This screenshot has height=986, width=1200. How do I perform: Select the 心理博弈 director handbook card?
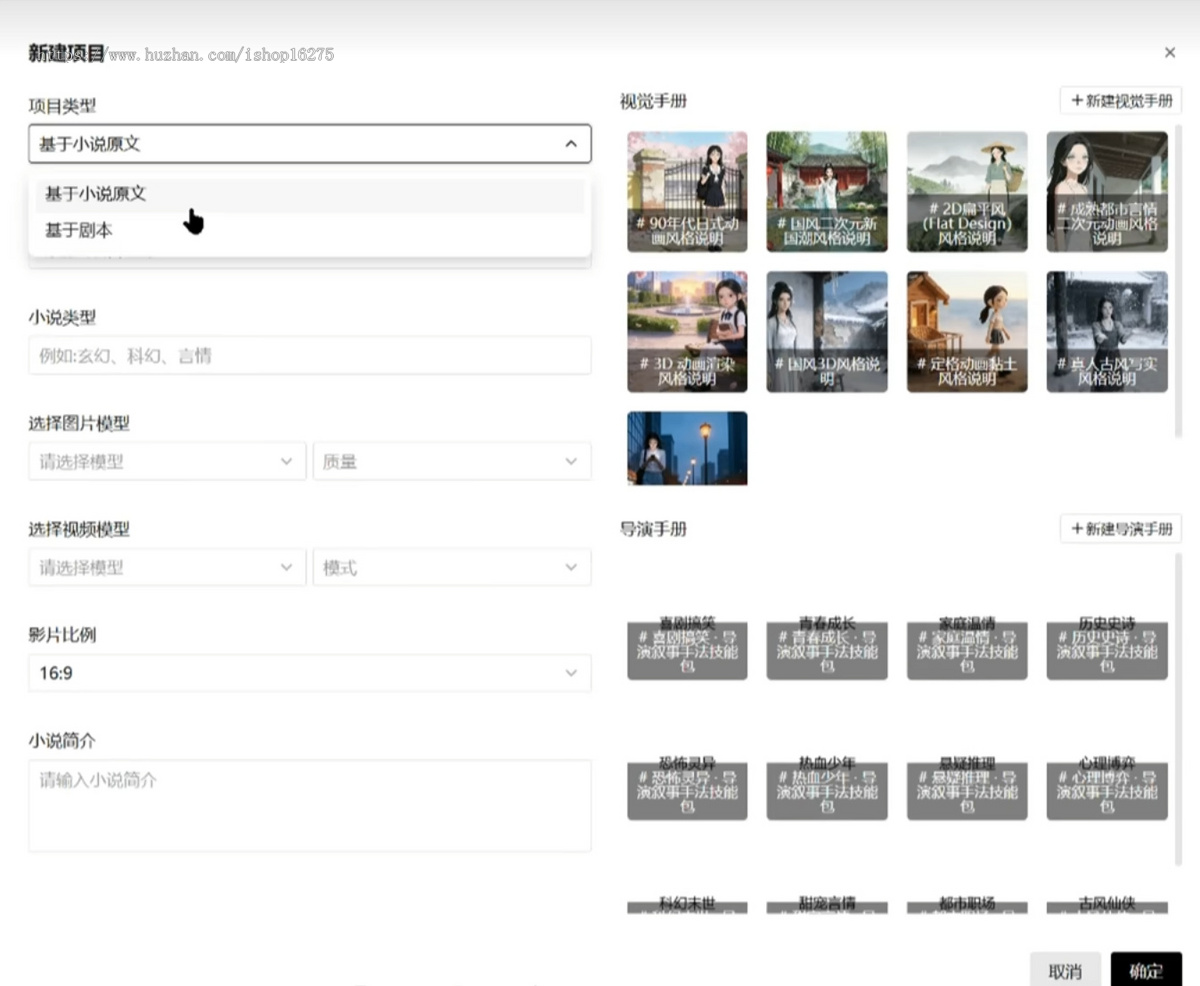1107,788
